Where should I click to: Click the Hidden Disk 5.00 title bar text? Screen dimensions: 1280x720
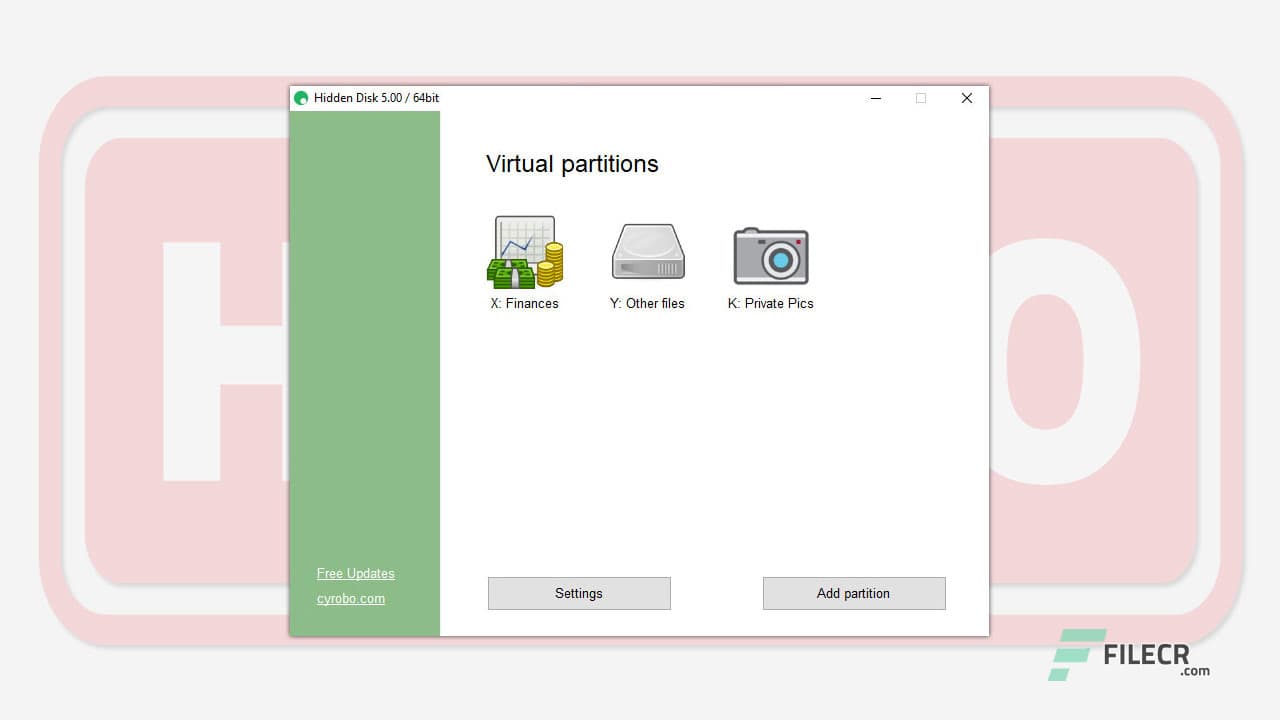[376, 97]
